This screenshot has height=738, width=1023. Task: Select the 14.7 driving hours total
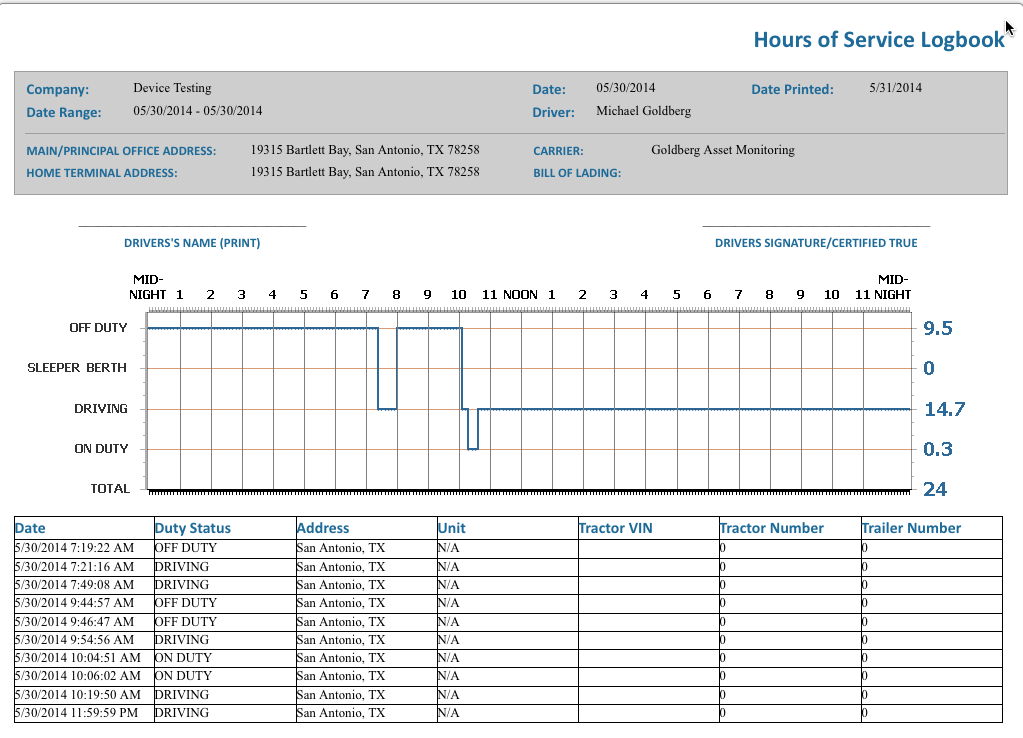pos(943,409)
